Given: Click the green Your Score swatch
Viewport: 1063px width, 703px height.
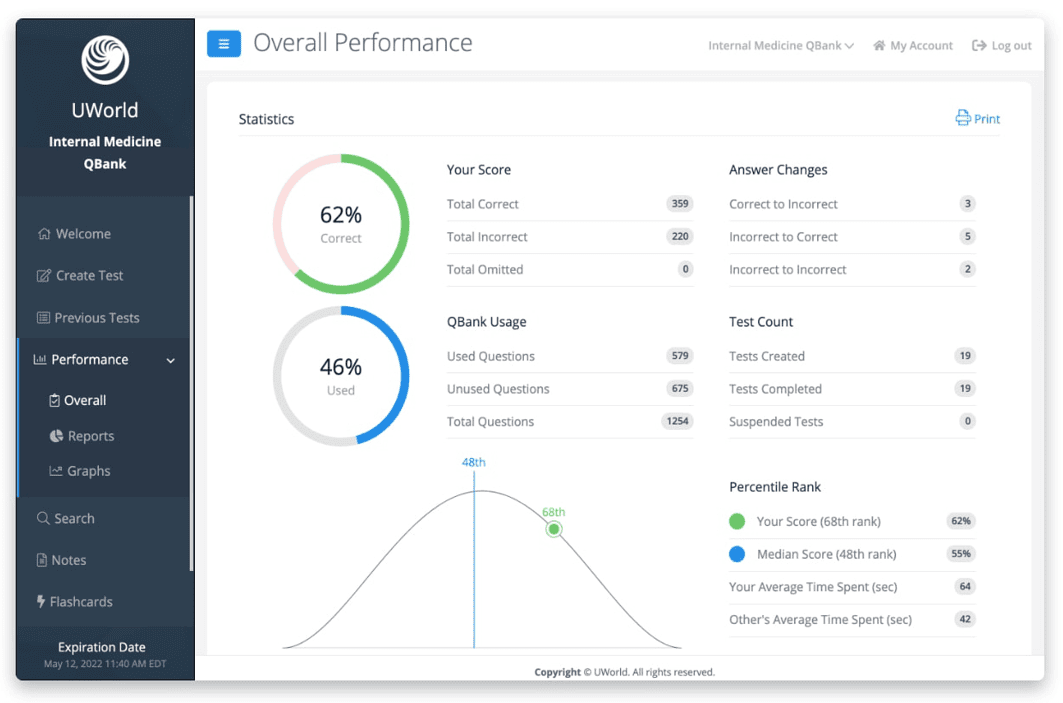Looking at the screenshot, I should tap(737, 521).
